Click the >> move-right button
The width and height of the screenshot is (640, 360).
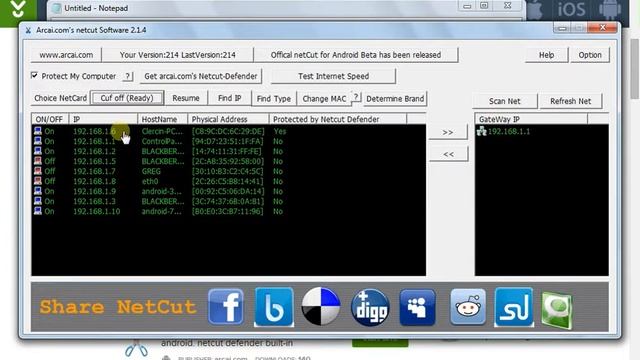pyautogui.click(x=448, y=132)
